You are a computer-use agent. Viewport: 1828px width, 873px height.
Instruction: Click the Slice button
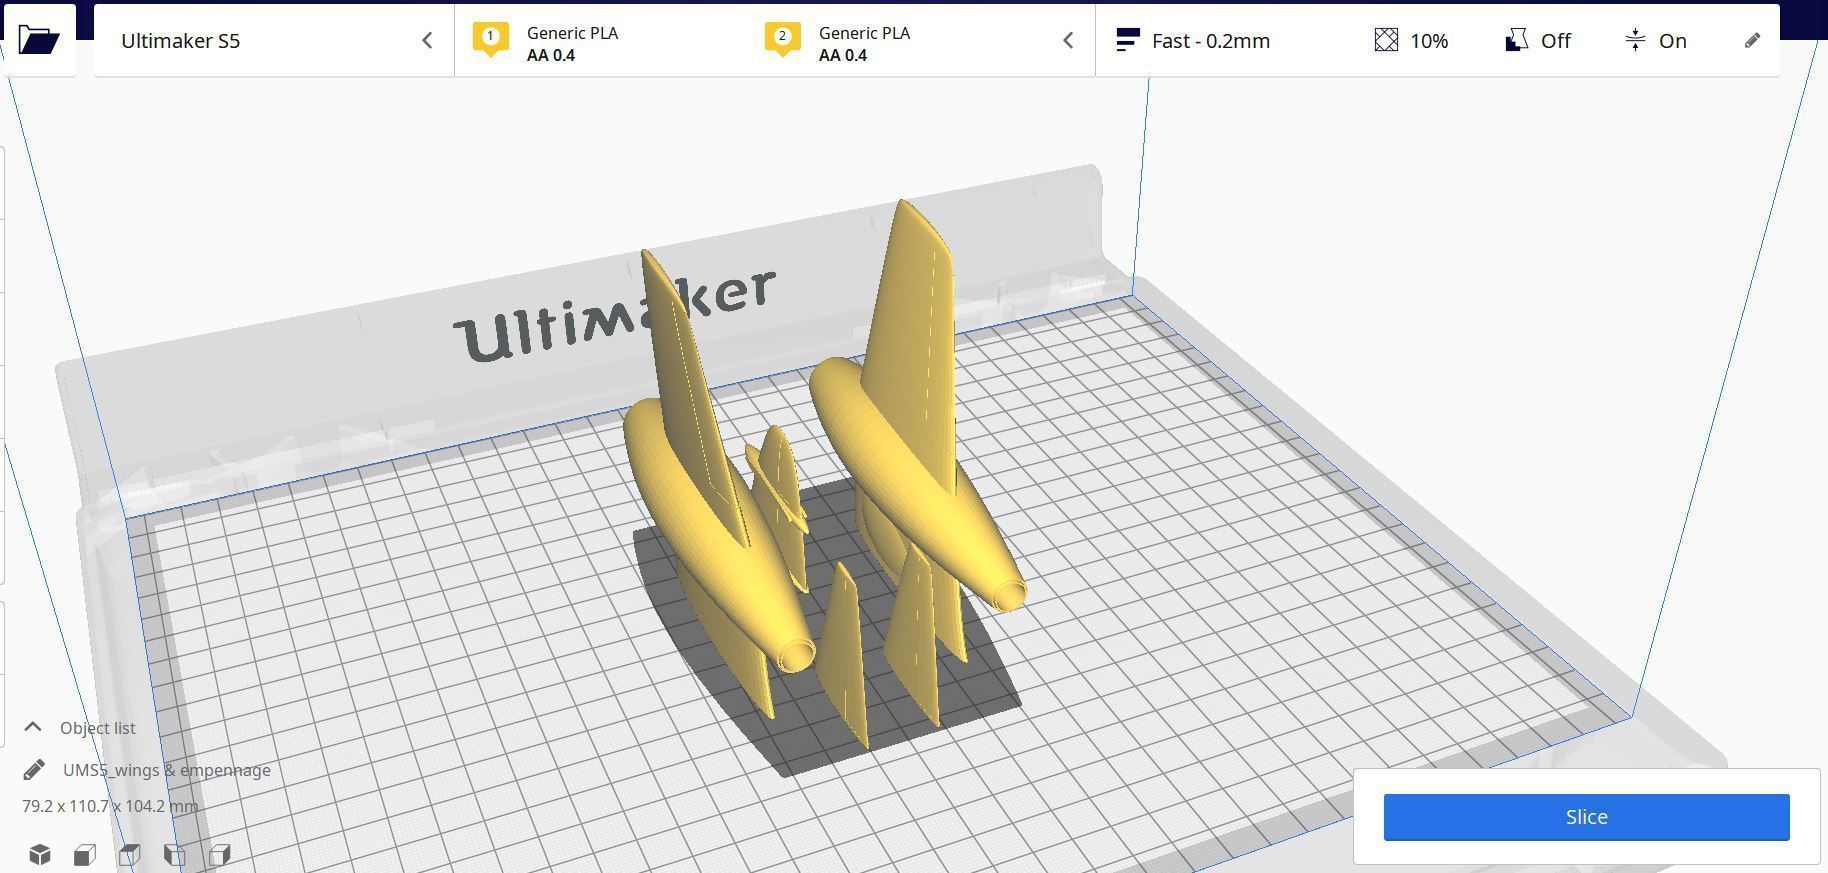pyautogui.click(x=1586, y=817)
